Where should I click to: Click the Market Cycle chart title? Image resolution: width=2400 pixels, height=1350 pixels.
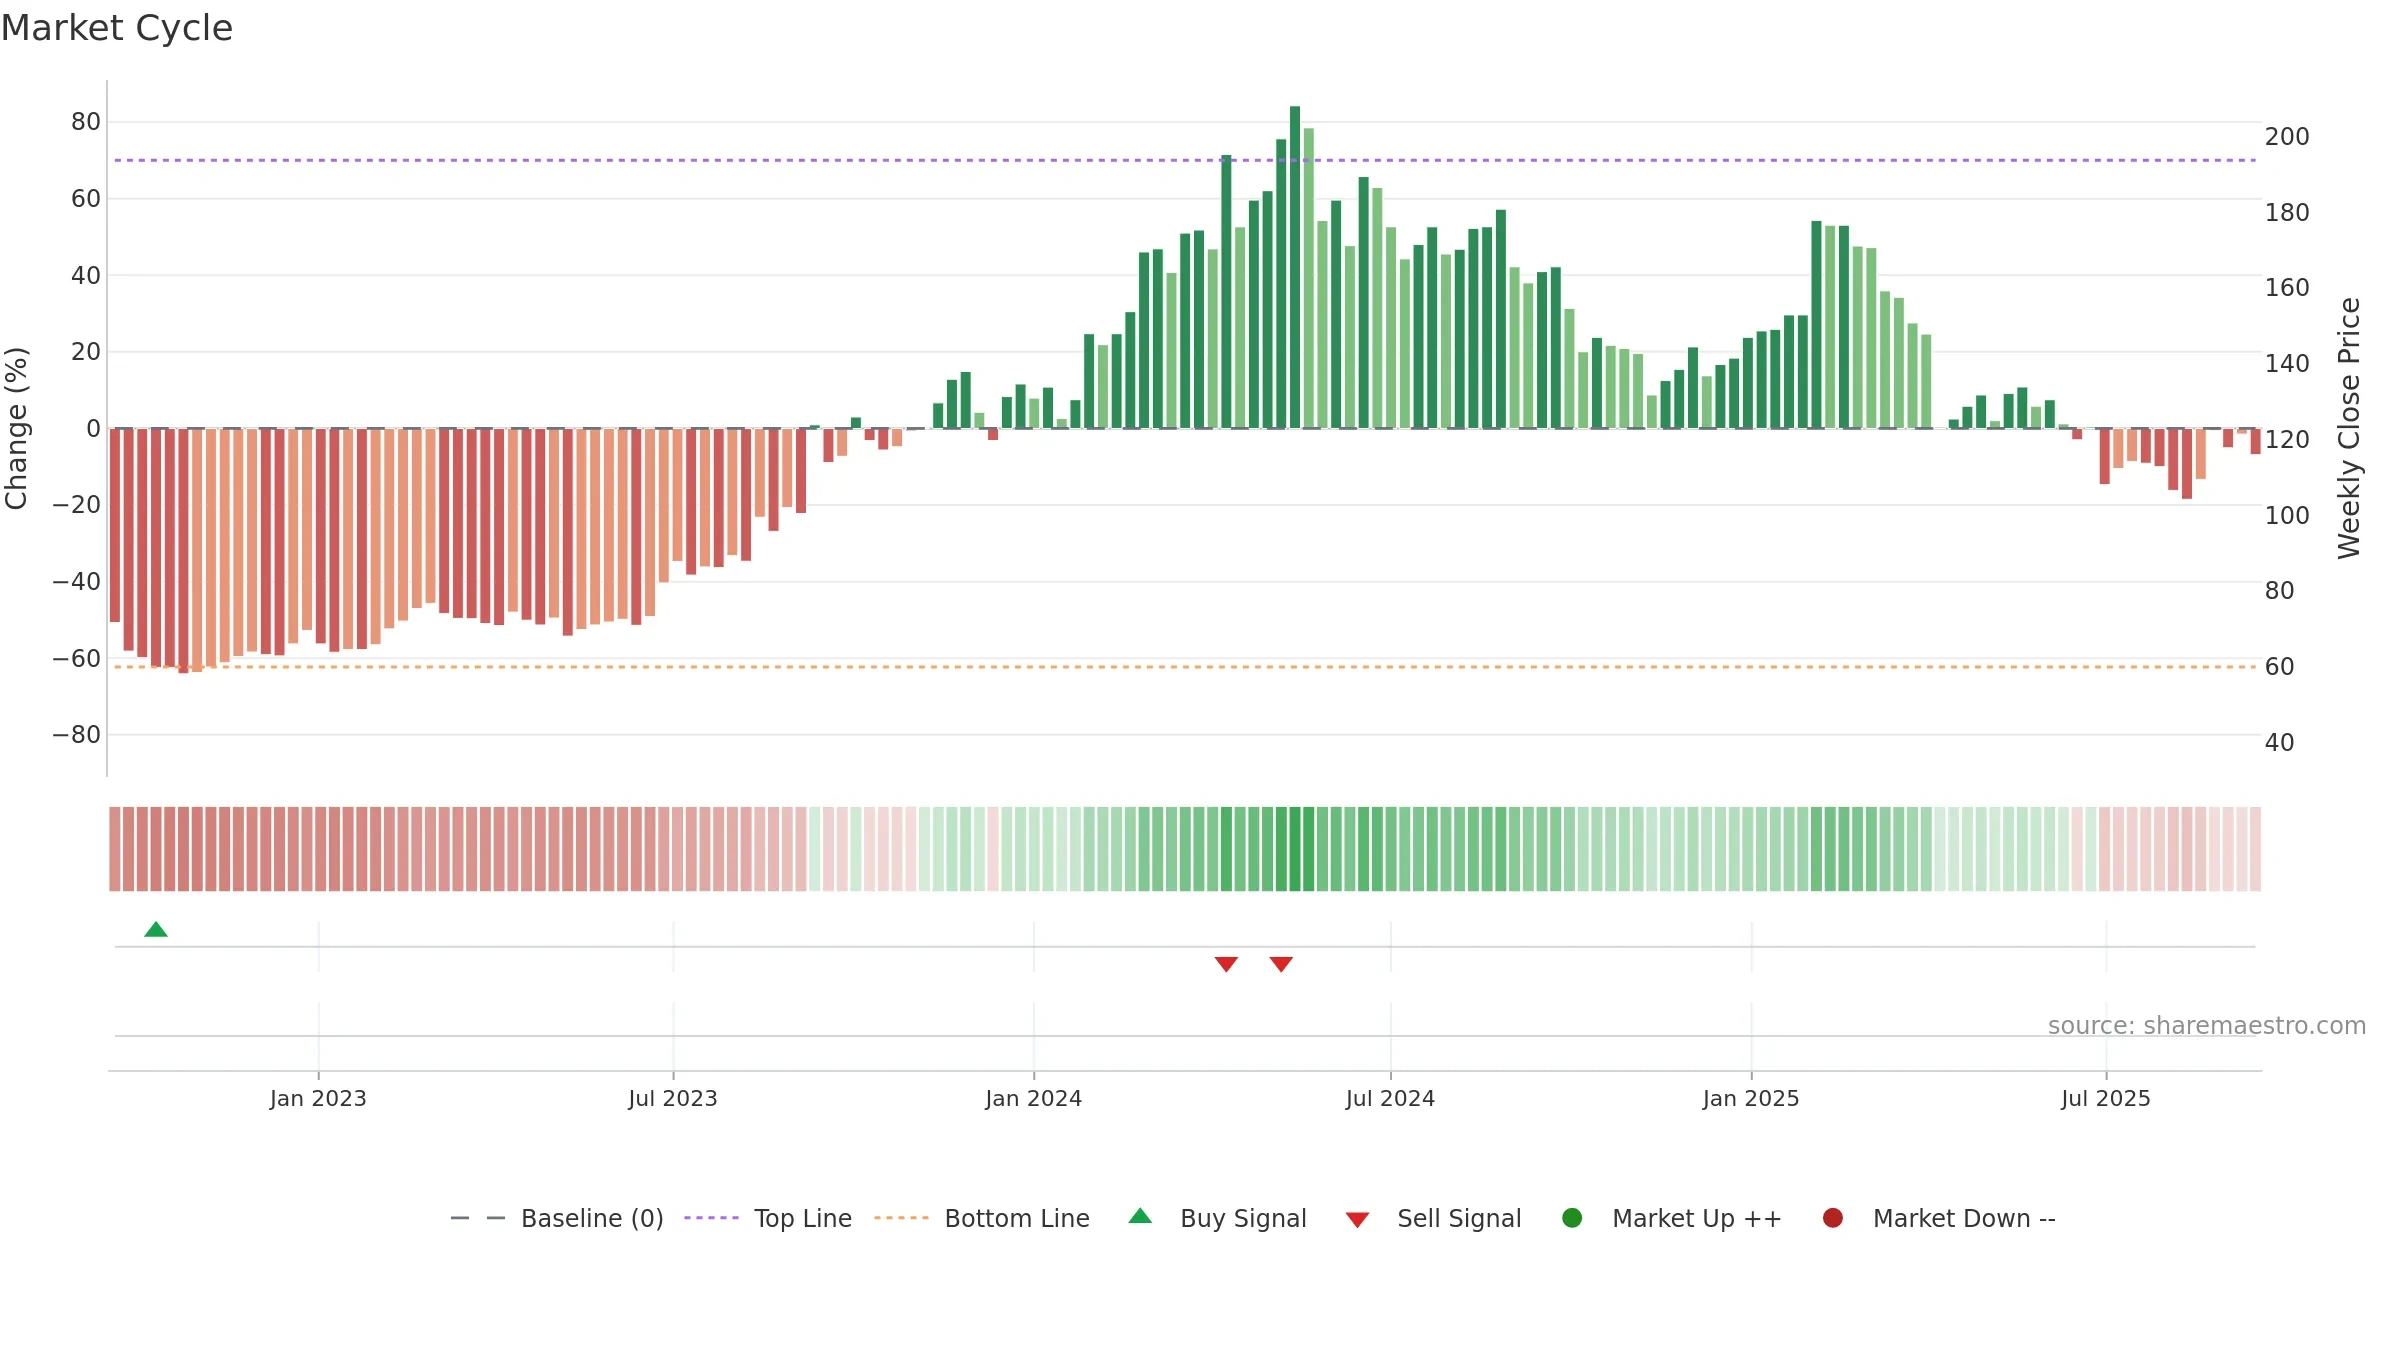pos(117,28)
